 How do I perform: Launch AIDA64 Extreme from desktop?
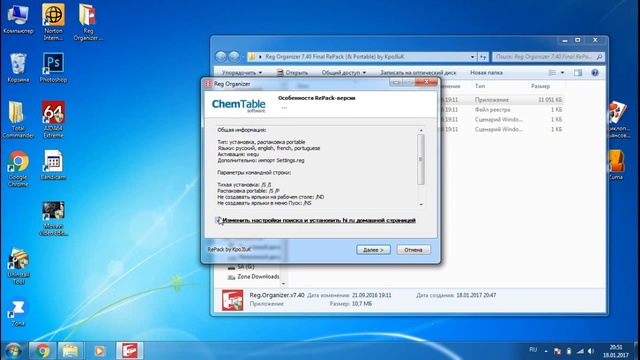point(53,120)
